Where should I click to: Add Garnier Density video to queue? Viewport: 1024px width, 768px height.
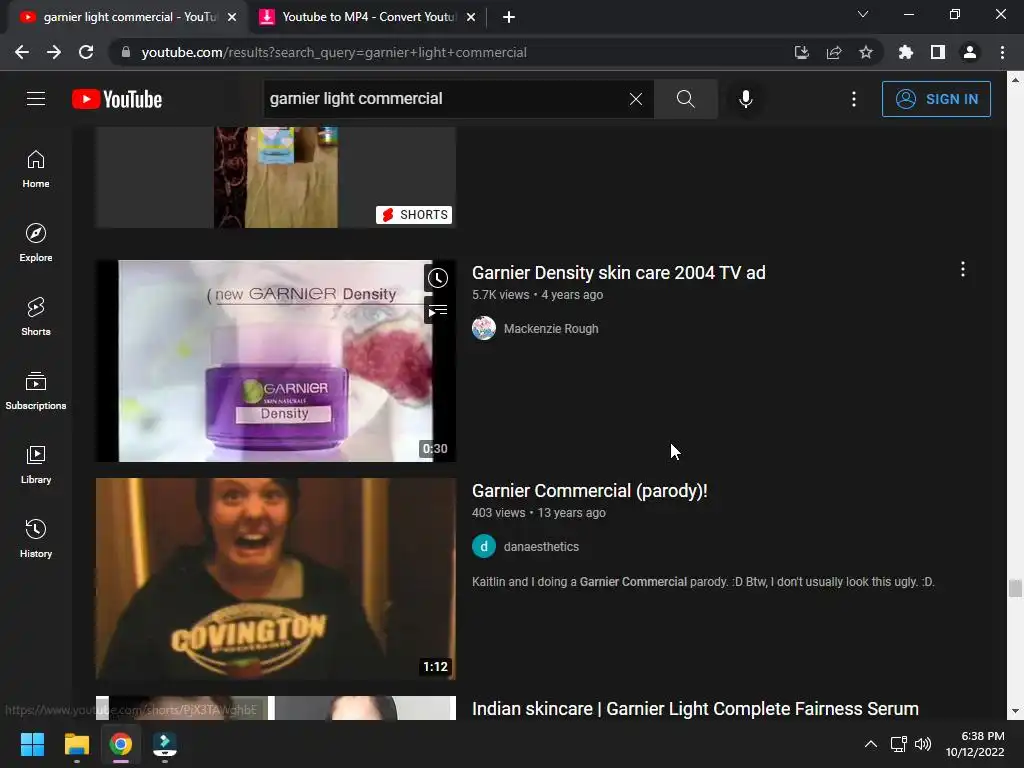pyautogui.click(x=438, y=310)
